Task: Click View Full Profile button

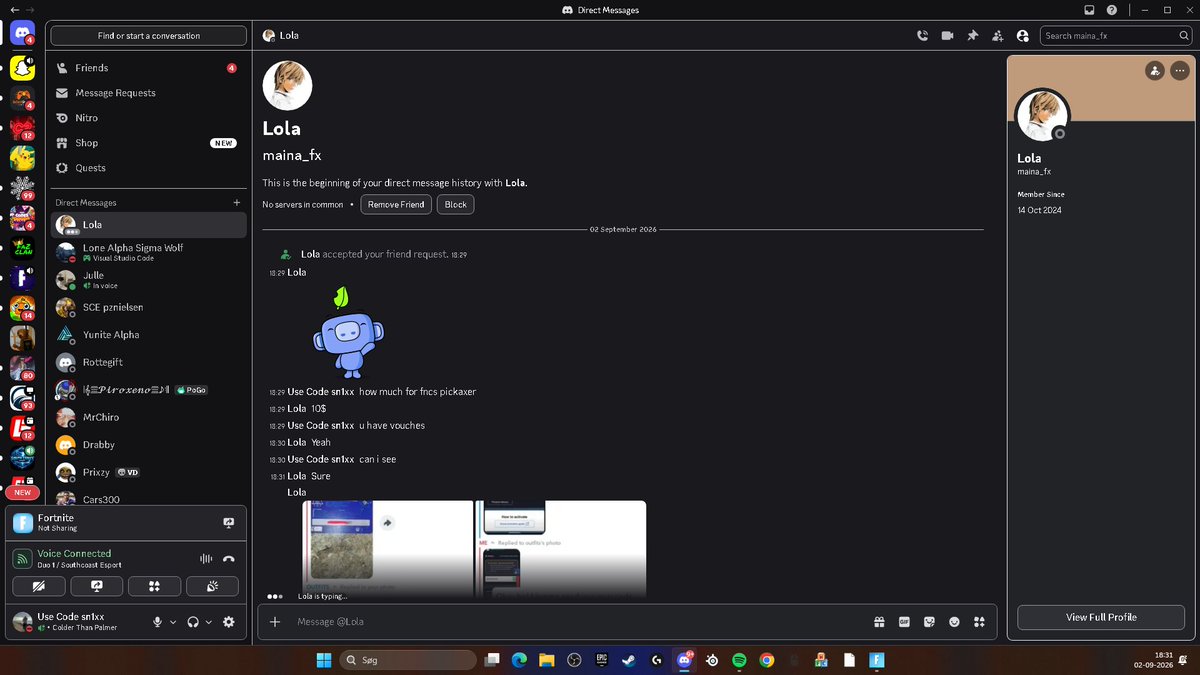Action: (1101, 617)
